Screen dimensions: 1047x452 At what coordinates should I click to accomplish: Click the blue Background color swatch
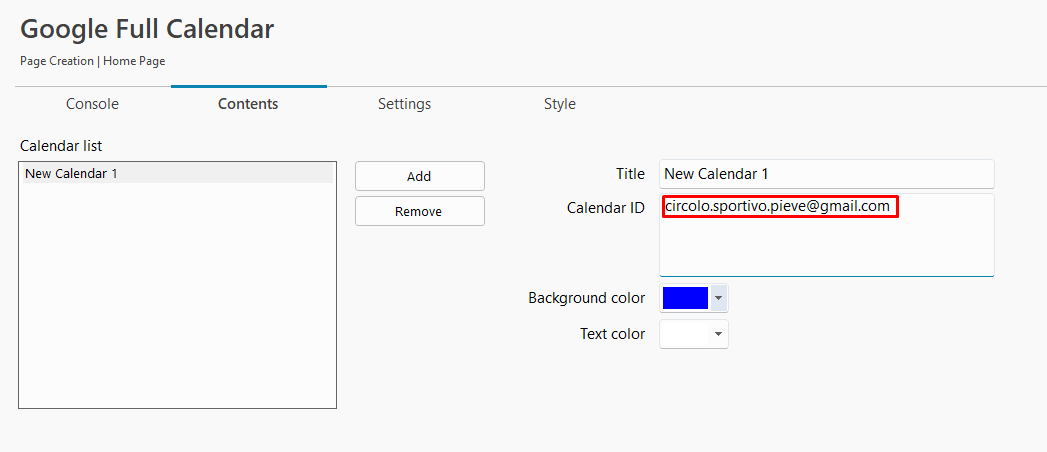[685, 298]
